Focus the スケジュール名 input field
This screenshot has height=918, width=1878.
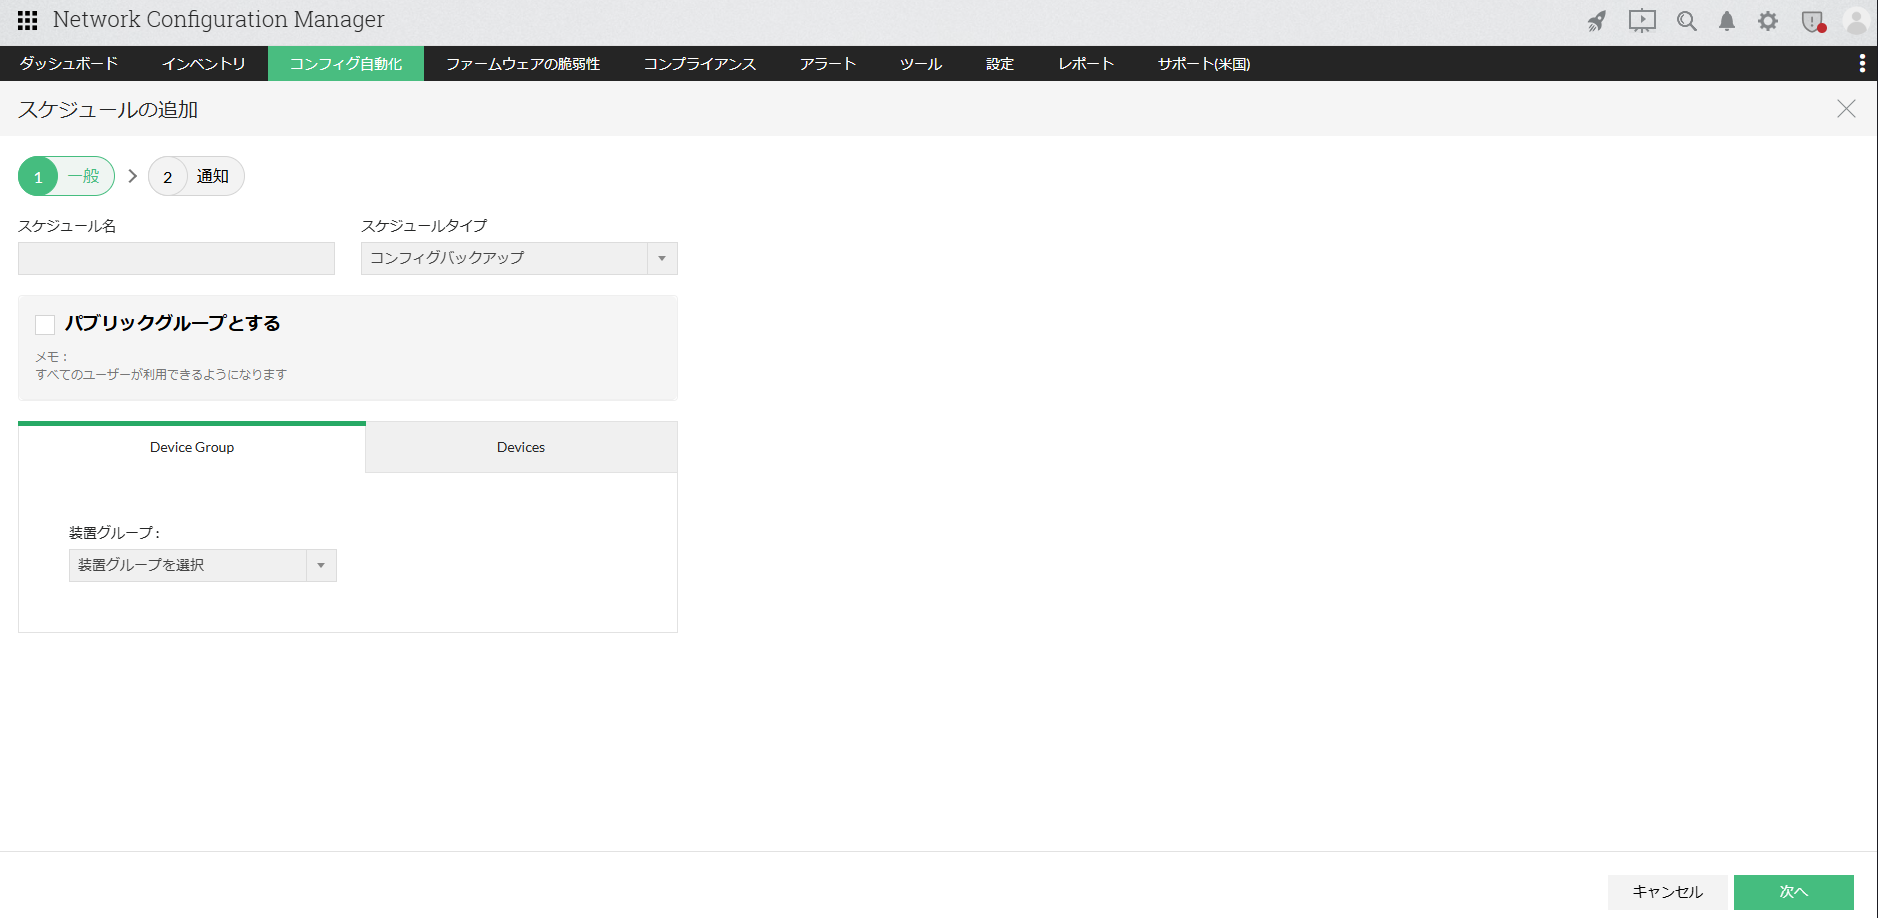pyautogui.click(x=176, y=258)
